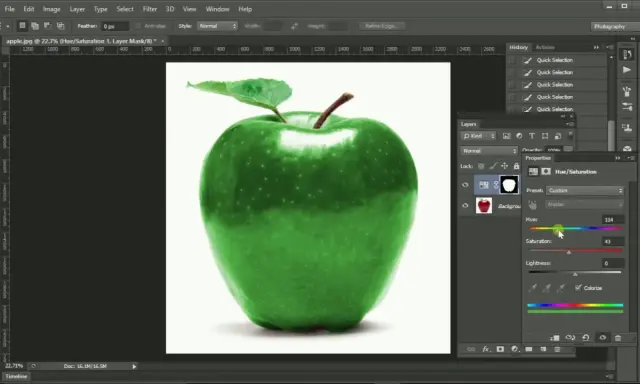Click the Masks icon in Properties panel
The width and height of the screenshot is (640, 384).
point(546,172)
